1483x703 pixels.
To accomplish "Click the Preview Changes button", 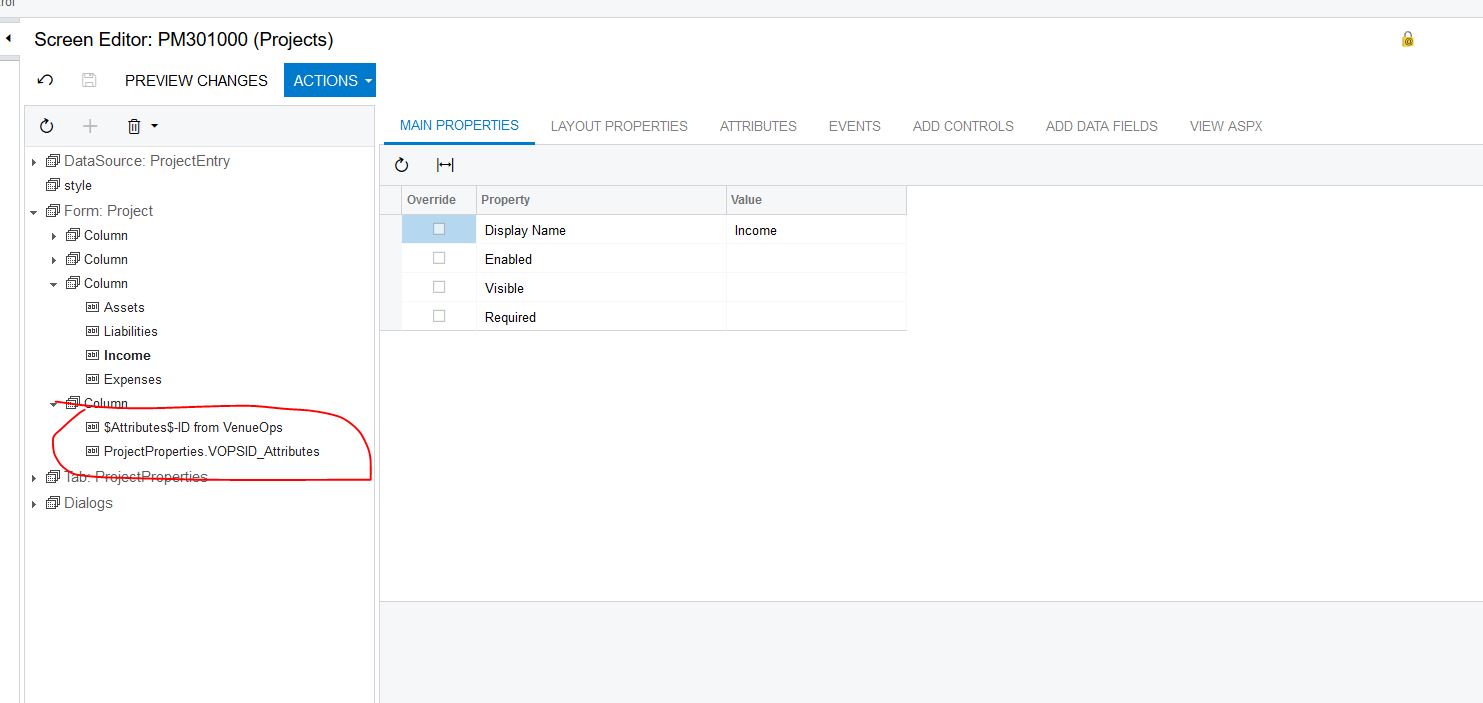I will point(196,80).
